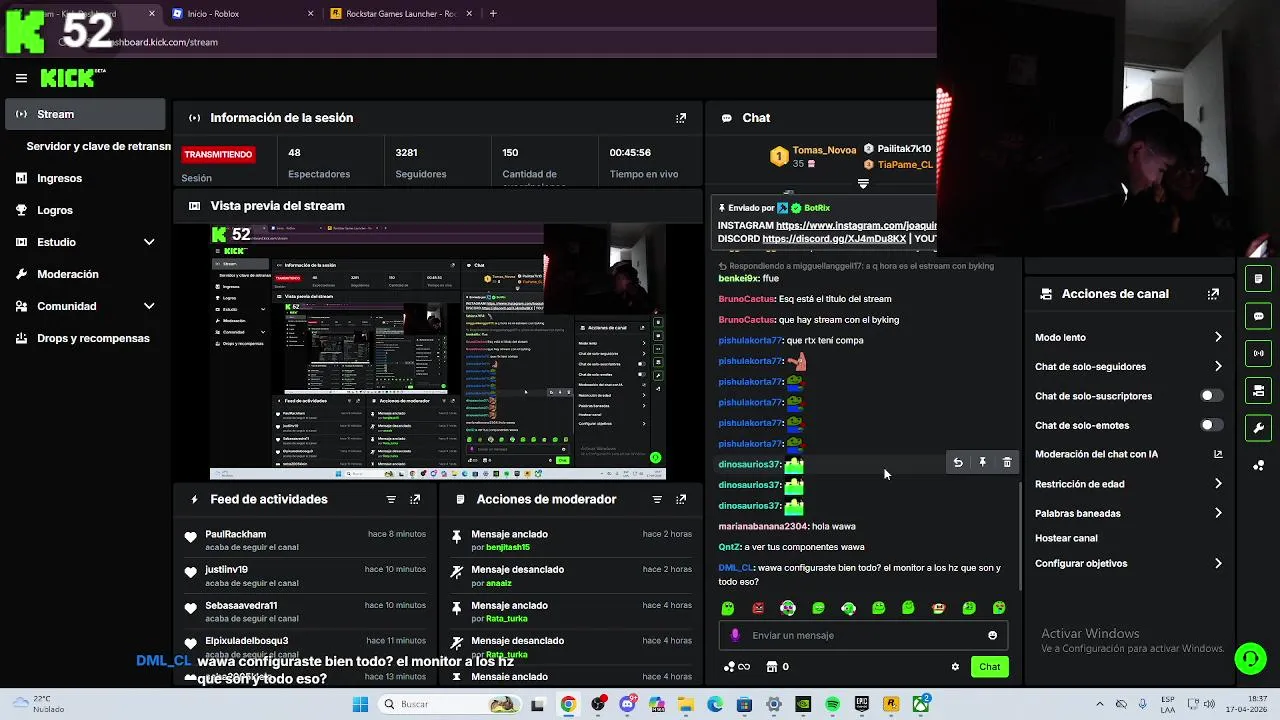Pop out the Acciones de canal panel
This screenshot has width=1280, height=720.
click(1213, 294)
